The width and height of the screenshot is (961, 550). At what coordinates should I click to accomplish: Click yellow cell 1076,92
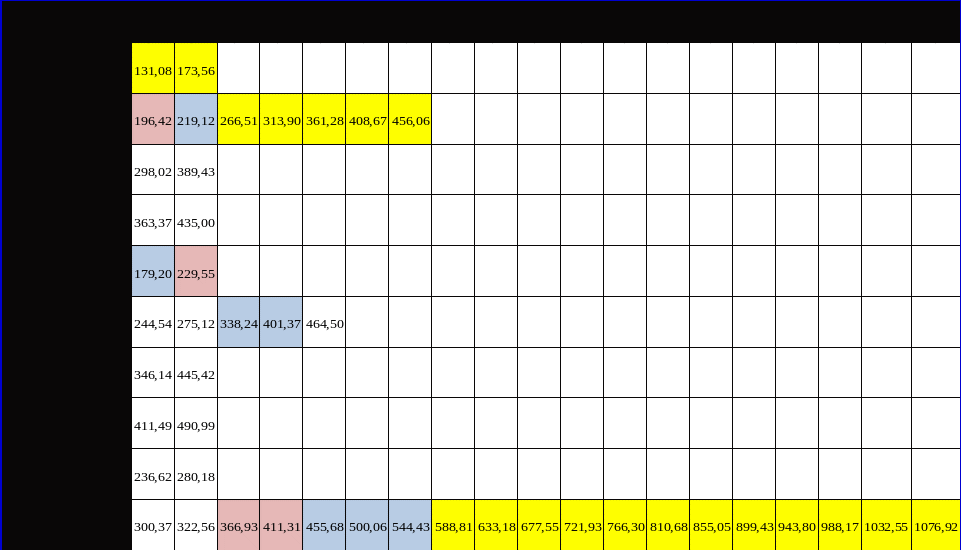936,525
